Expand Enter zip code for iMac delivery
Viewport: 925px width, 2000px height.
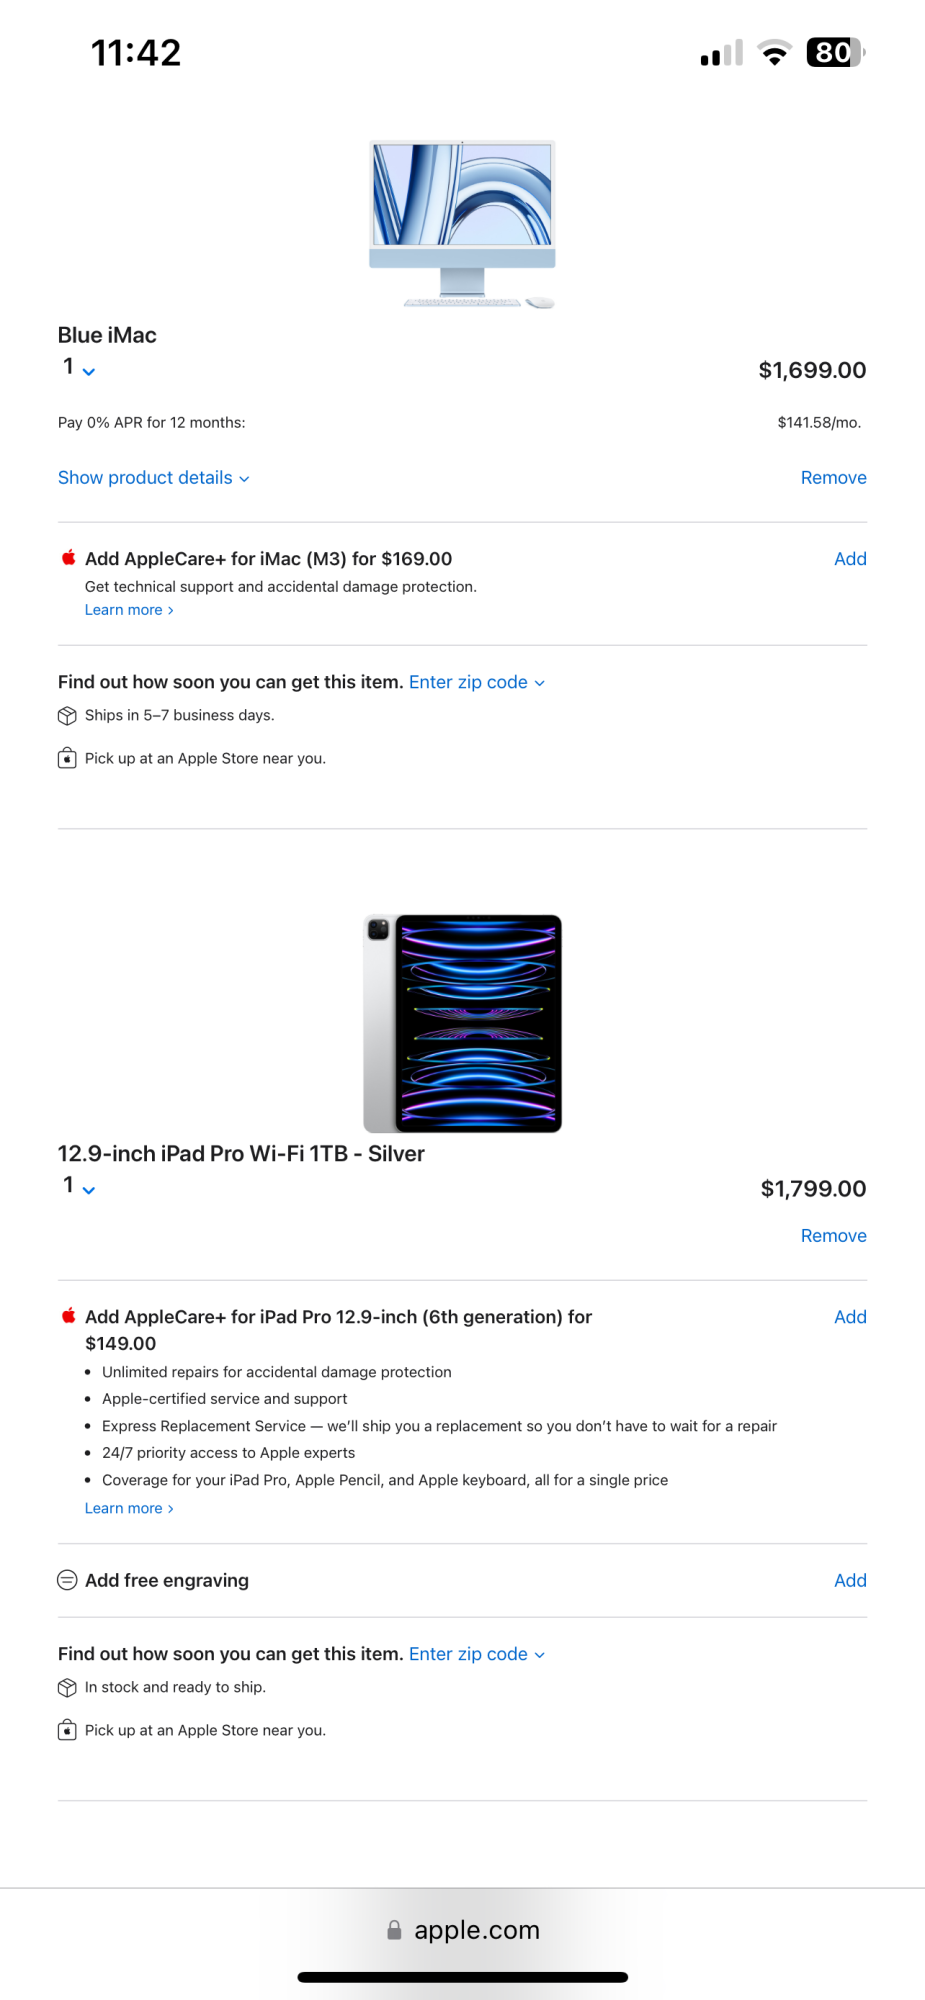tap(476, 682)
